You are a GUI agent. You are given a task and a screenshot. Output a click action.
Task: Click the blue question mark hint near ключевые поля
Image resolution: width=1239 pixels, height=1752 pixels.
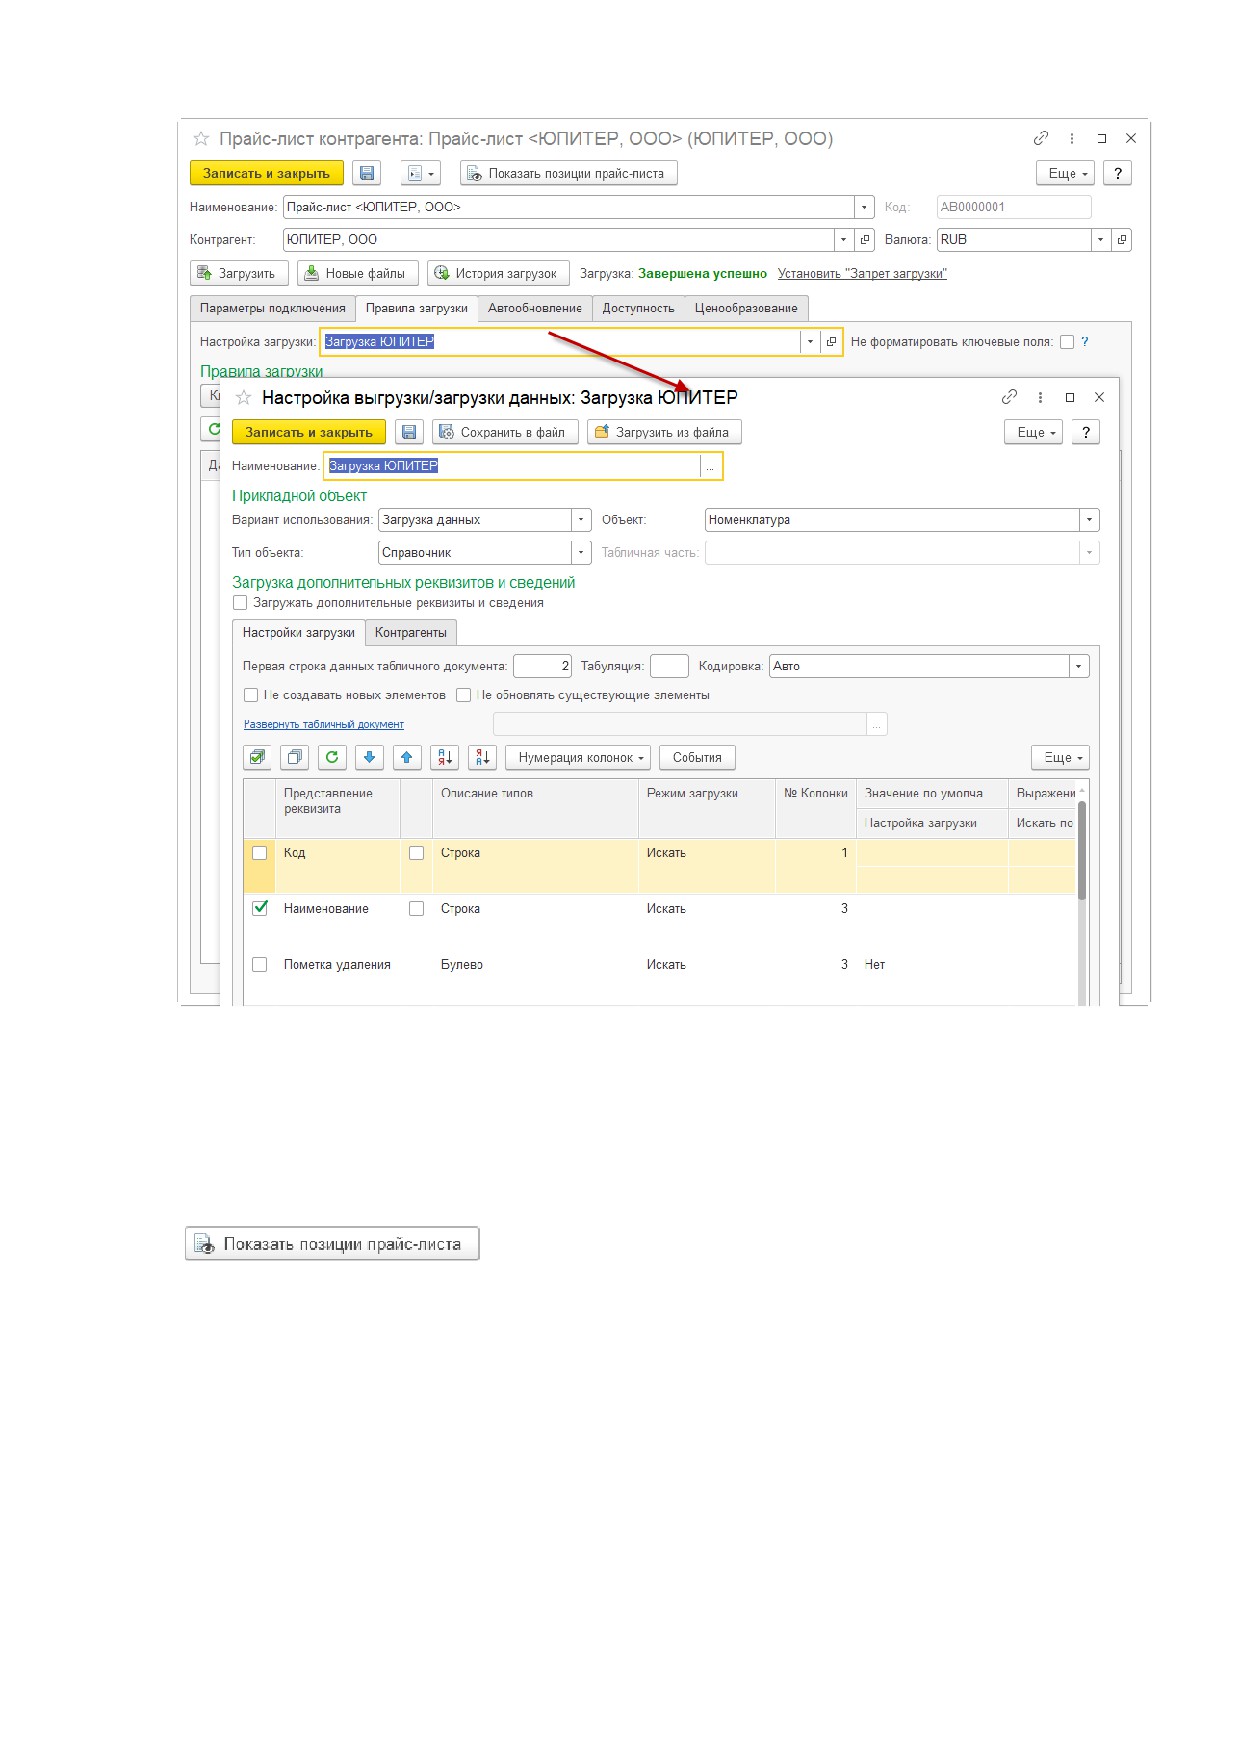(x=1085, y=342)
